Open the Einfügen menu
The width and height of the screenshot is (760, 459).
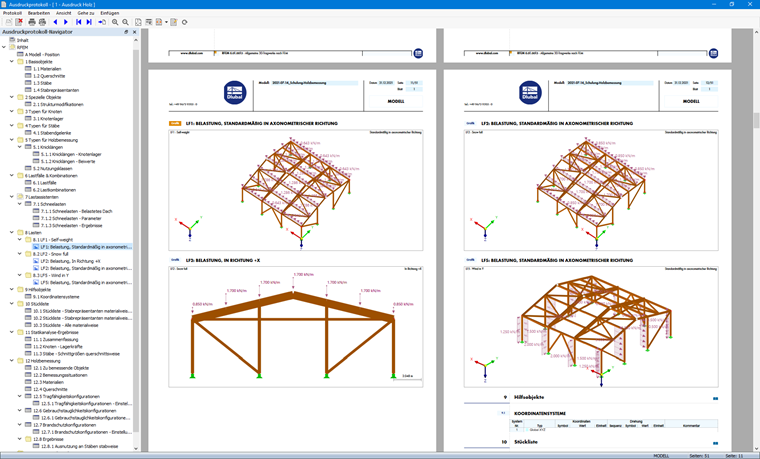click(110, 13)
